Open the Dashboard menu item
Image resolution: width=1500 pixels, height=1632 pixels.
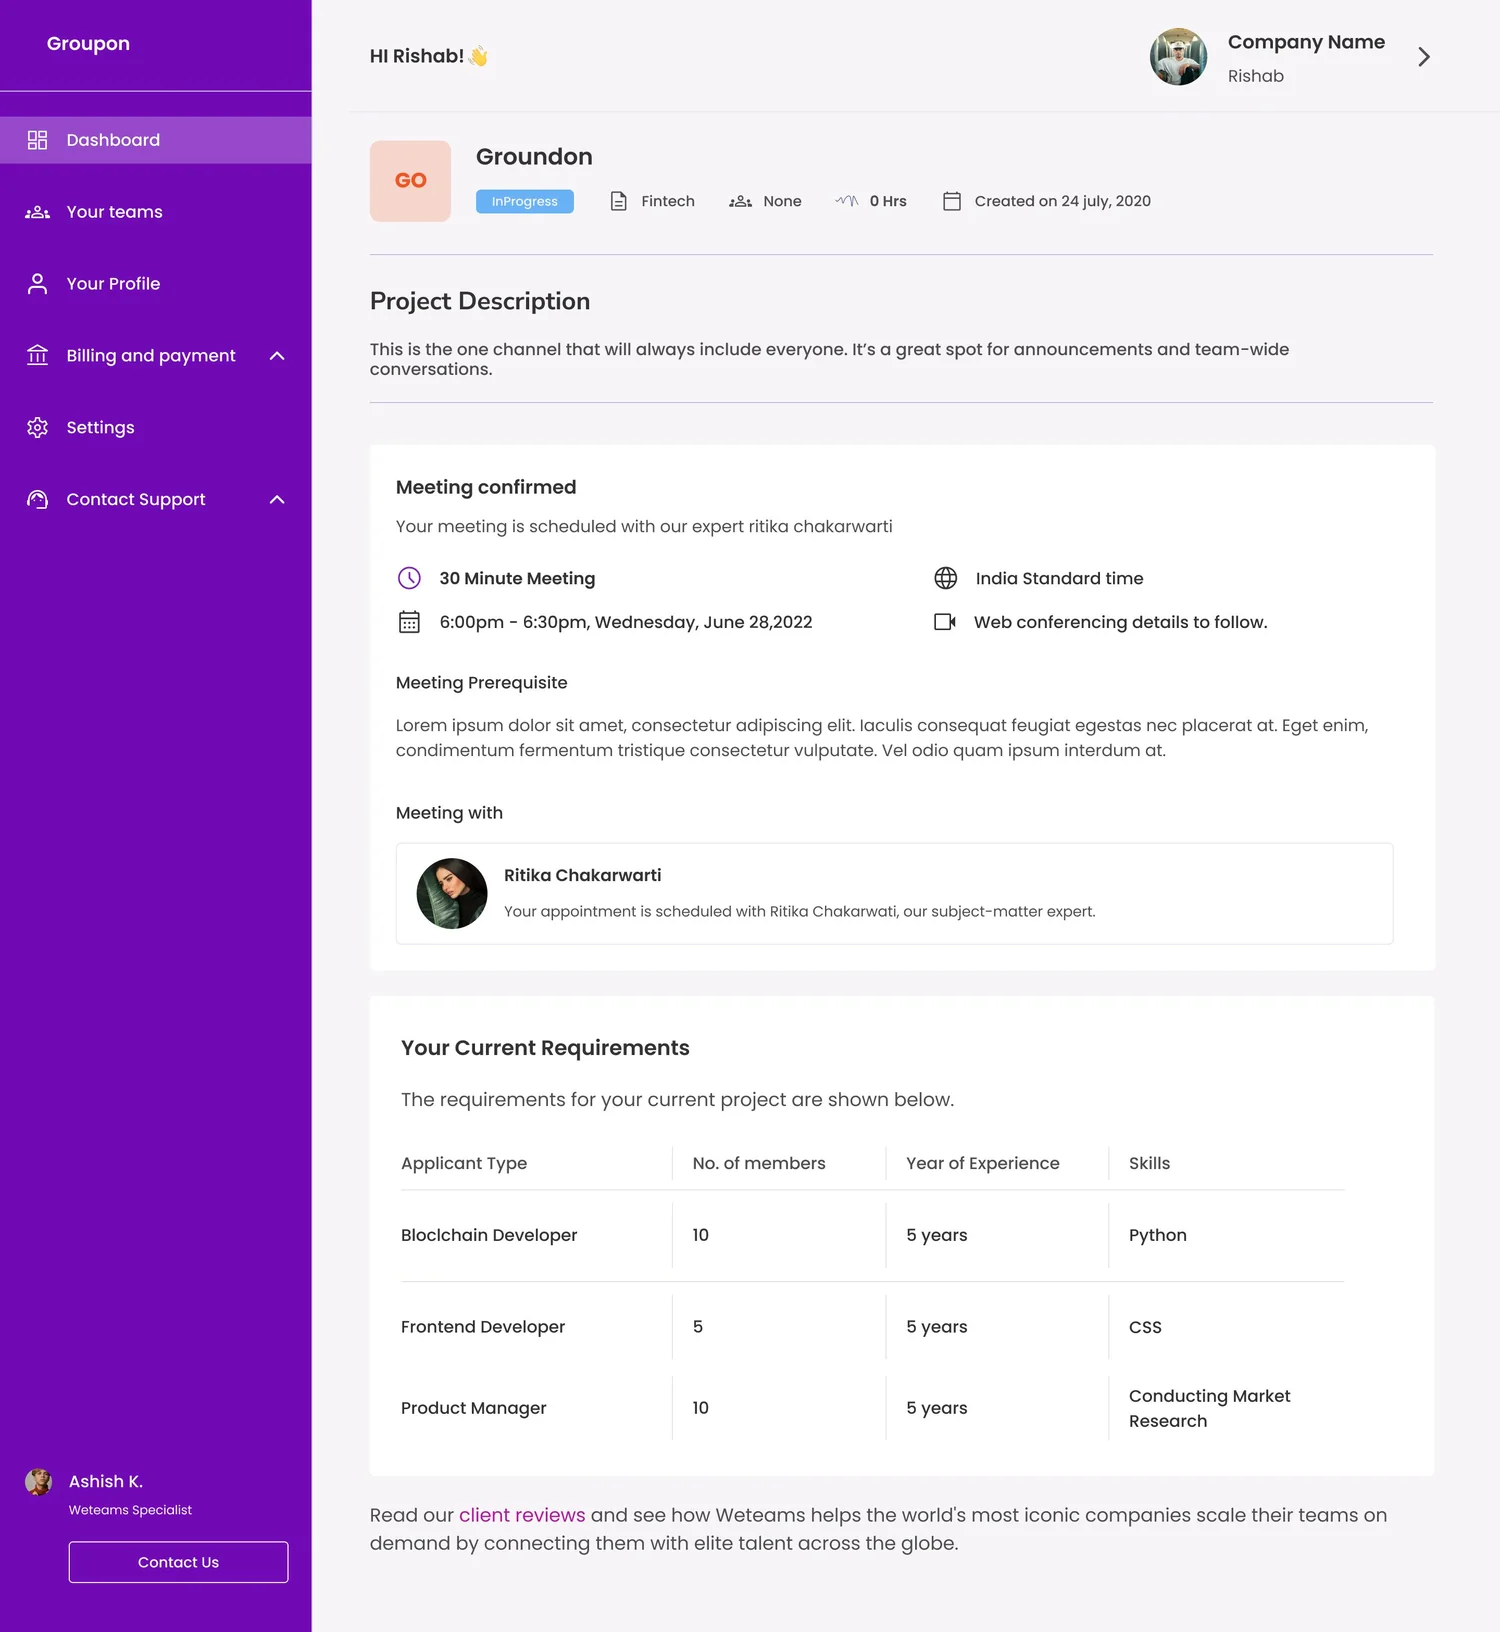click(x=156, y=140)
